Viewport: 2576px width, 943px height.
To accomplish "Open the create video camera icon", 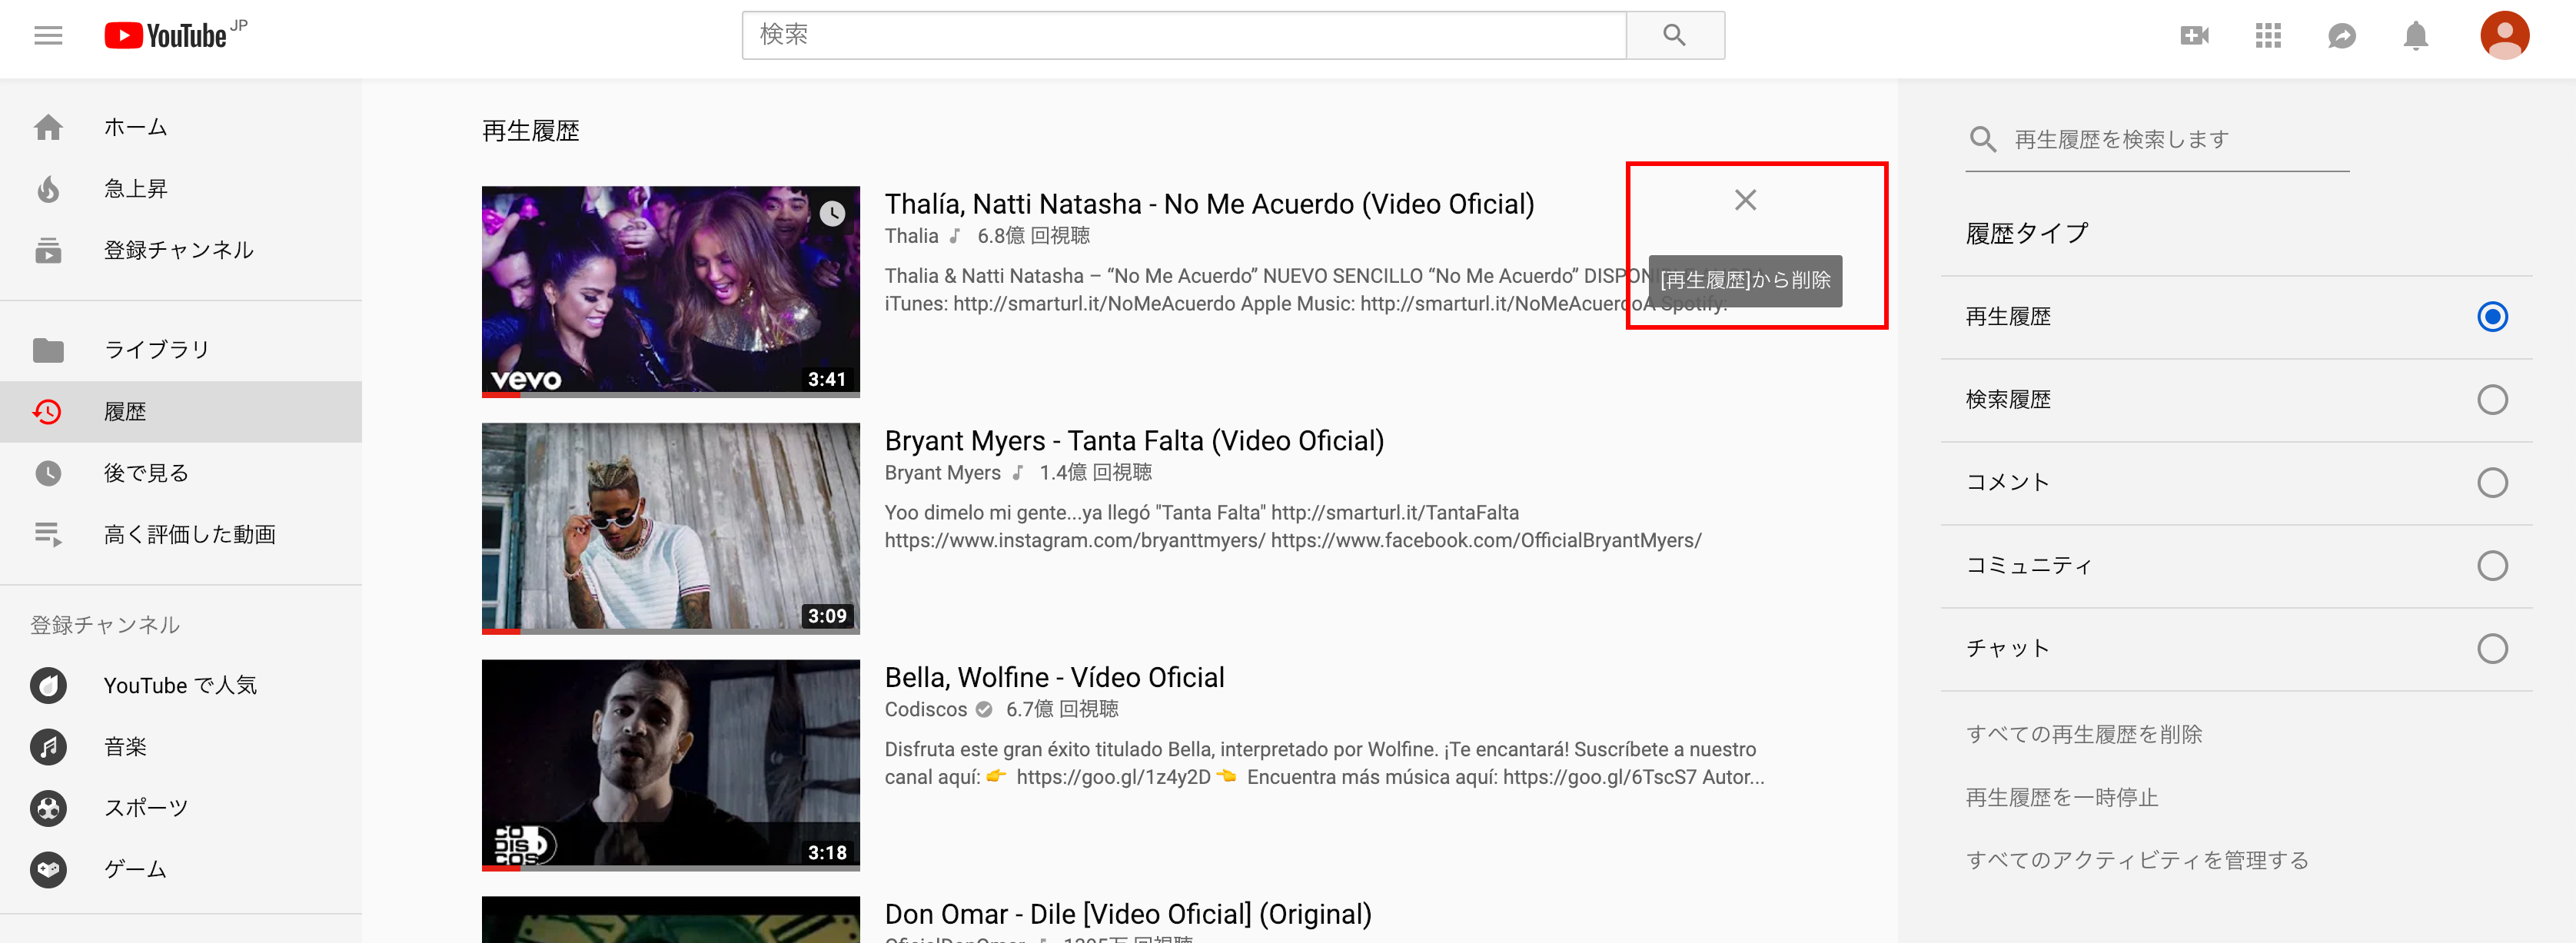I will 2194,36.
